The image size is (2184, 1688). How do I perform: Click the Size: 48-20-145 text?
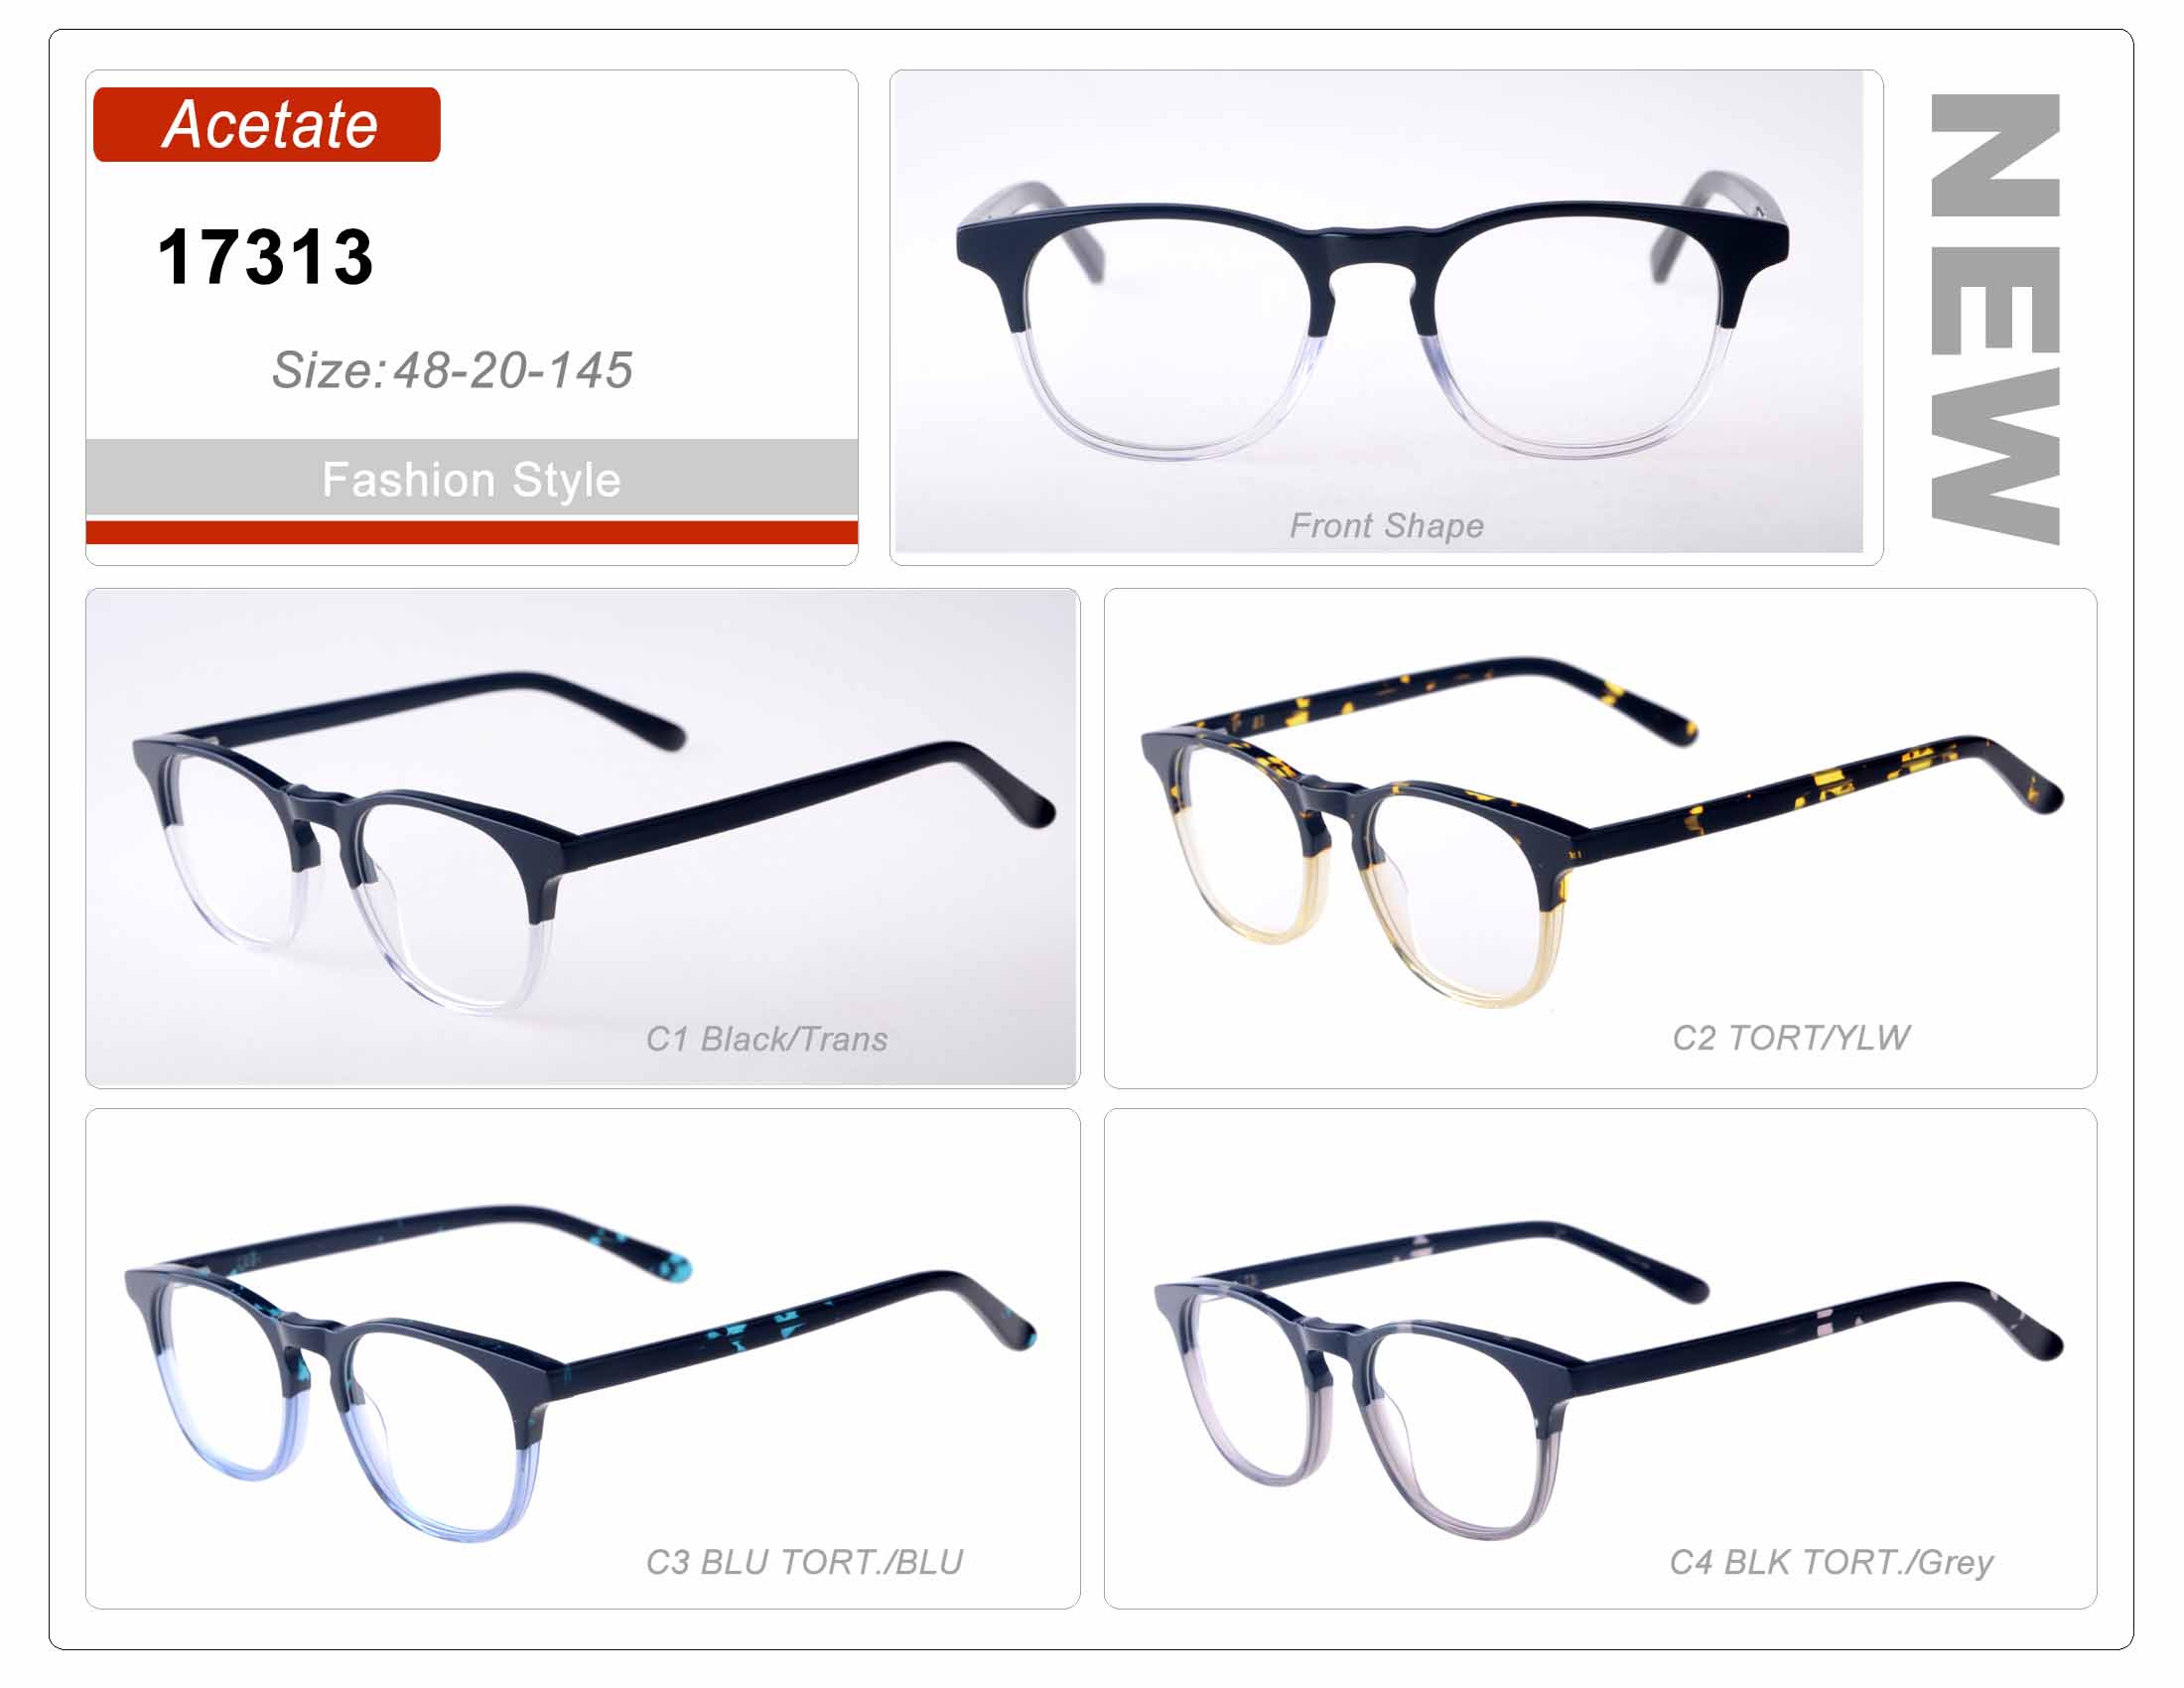[x=452, y=370]
